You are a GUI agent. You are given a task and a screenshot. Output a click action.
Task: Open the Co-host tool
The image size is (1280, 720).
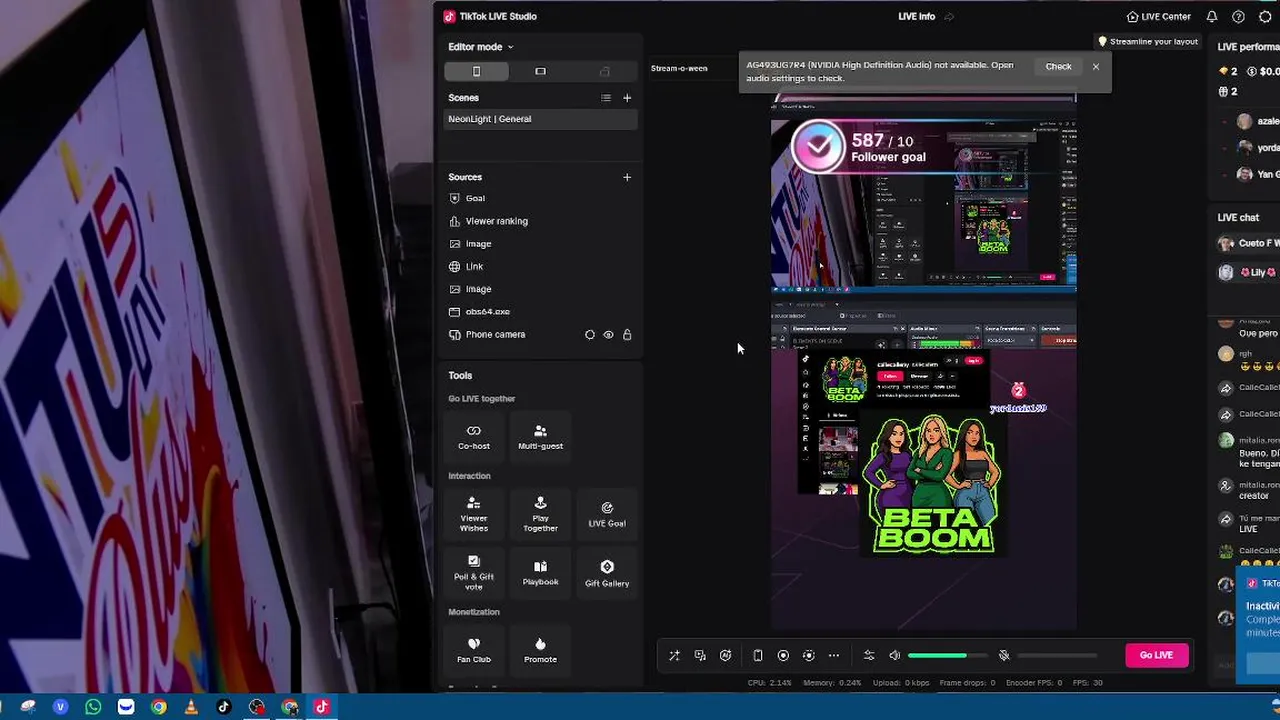[474, 437]
